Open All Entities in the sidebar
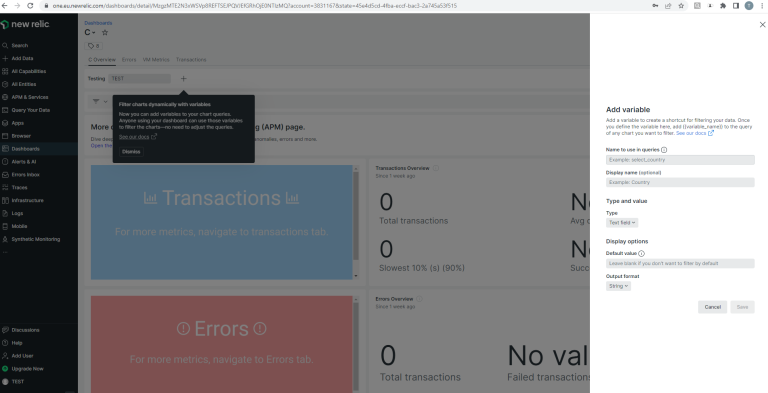The image size is (768, 393). (20, 84)
